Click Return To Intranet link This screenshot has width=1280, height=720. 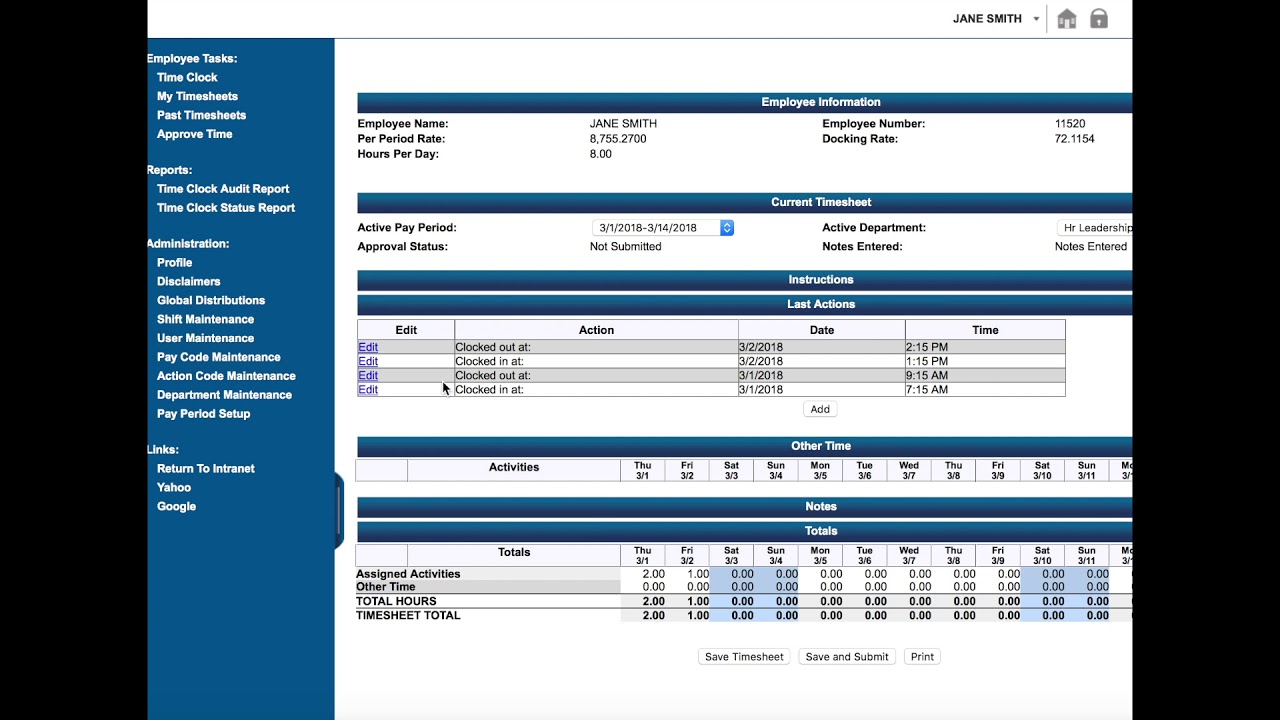pyautogui.click(x=205, y=469)
